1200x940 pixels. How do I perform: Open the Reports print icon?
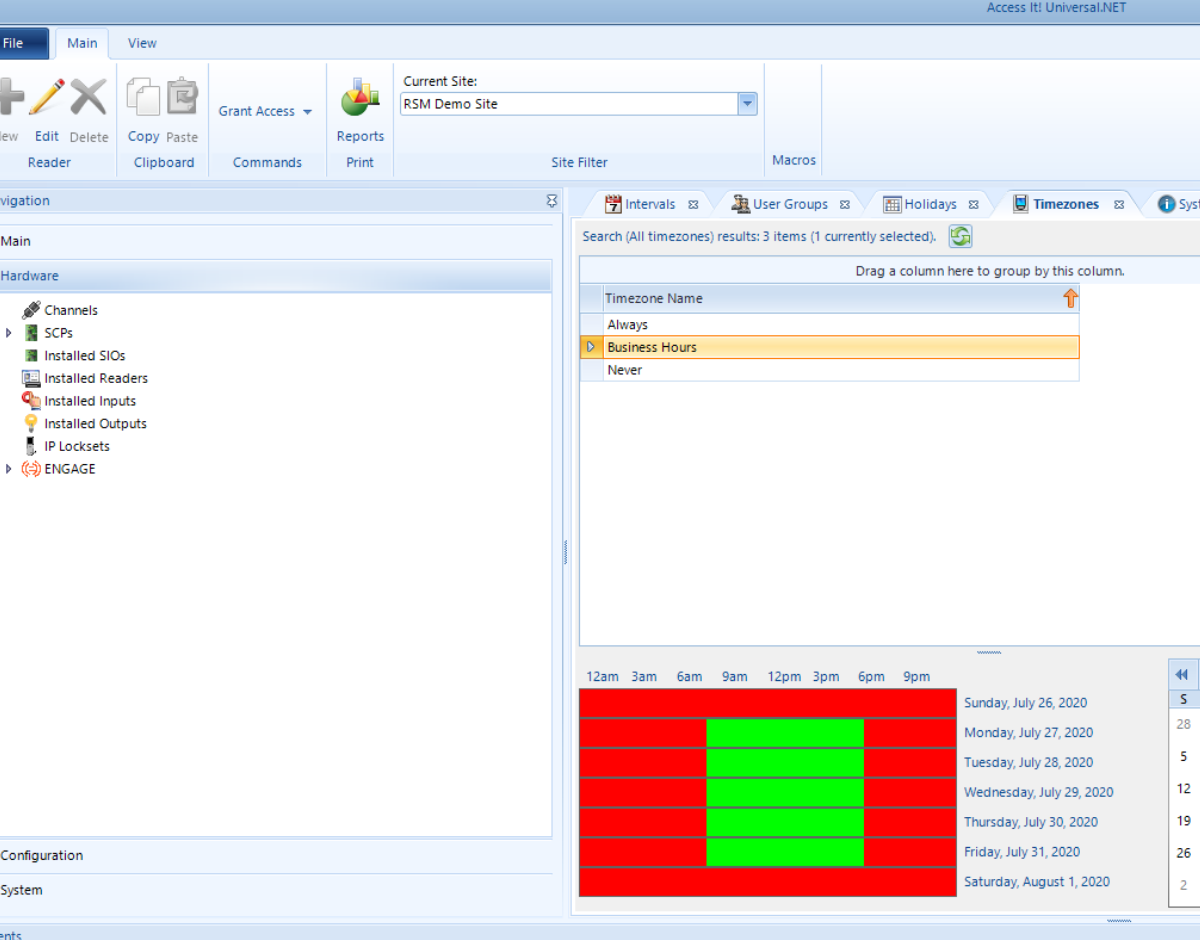point(360,97)
